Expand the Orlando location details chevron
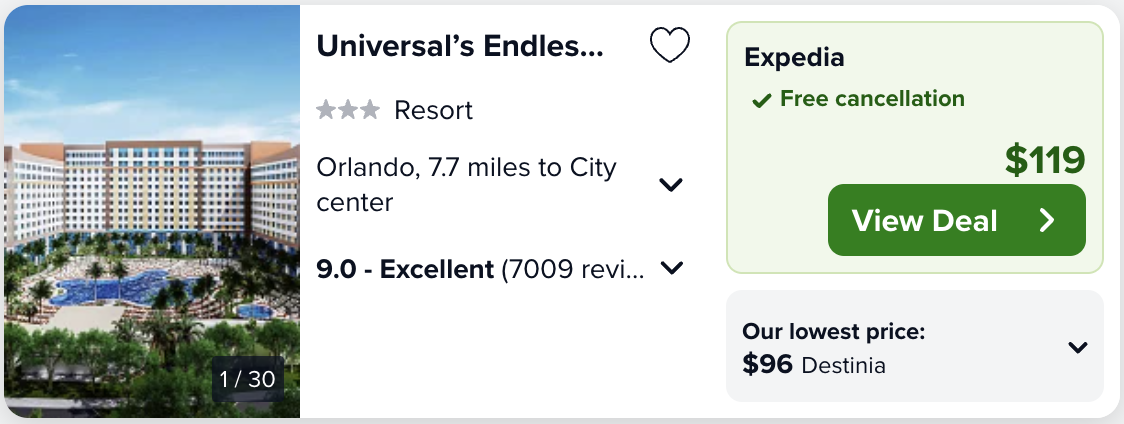 click(671, 185)
